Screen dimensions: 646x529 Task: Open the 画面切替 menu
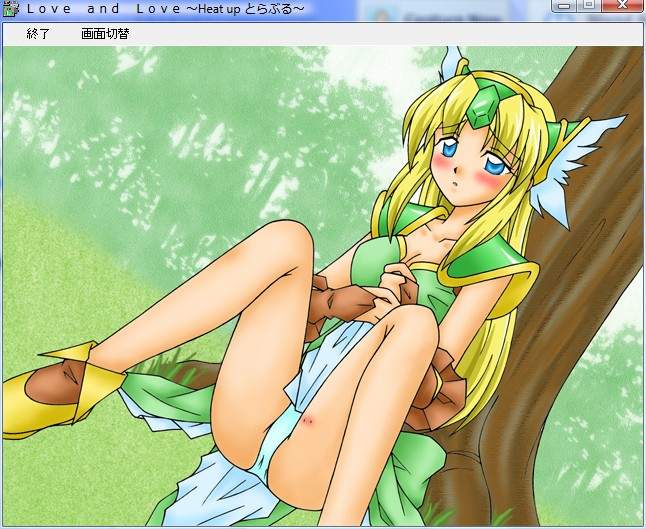pyautogui.click(x=105, y=33)
